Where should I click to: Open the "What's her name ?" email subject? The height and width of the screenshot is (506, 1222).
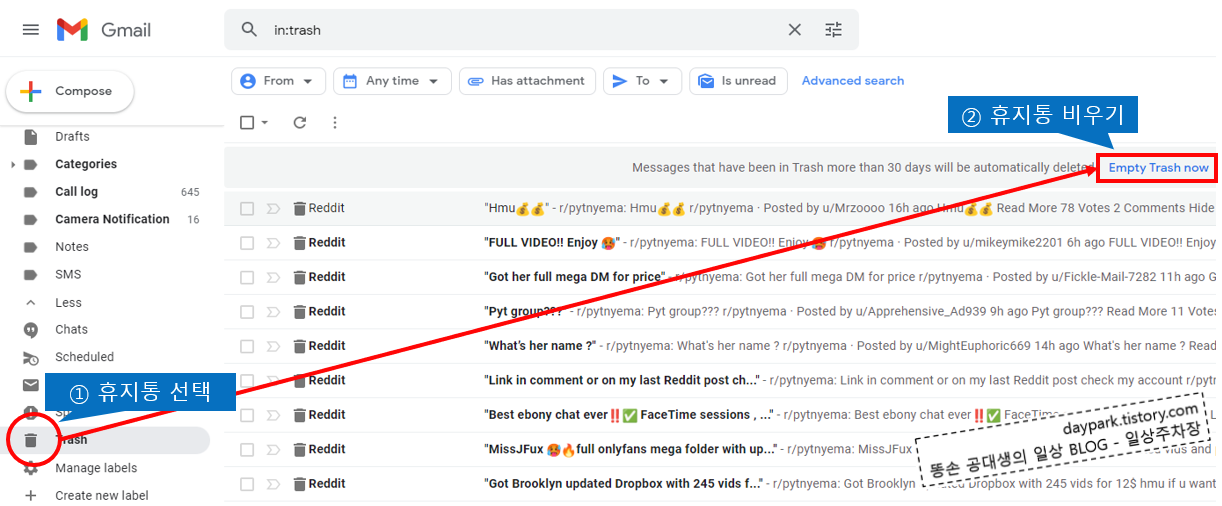coord(540,346)
